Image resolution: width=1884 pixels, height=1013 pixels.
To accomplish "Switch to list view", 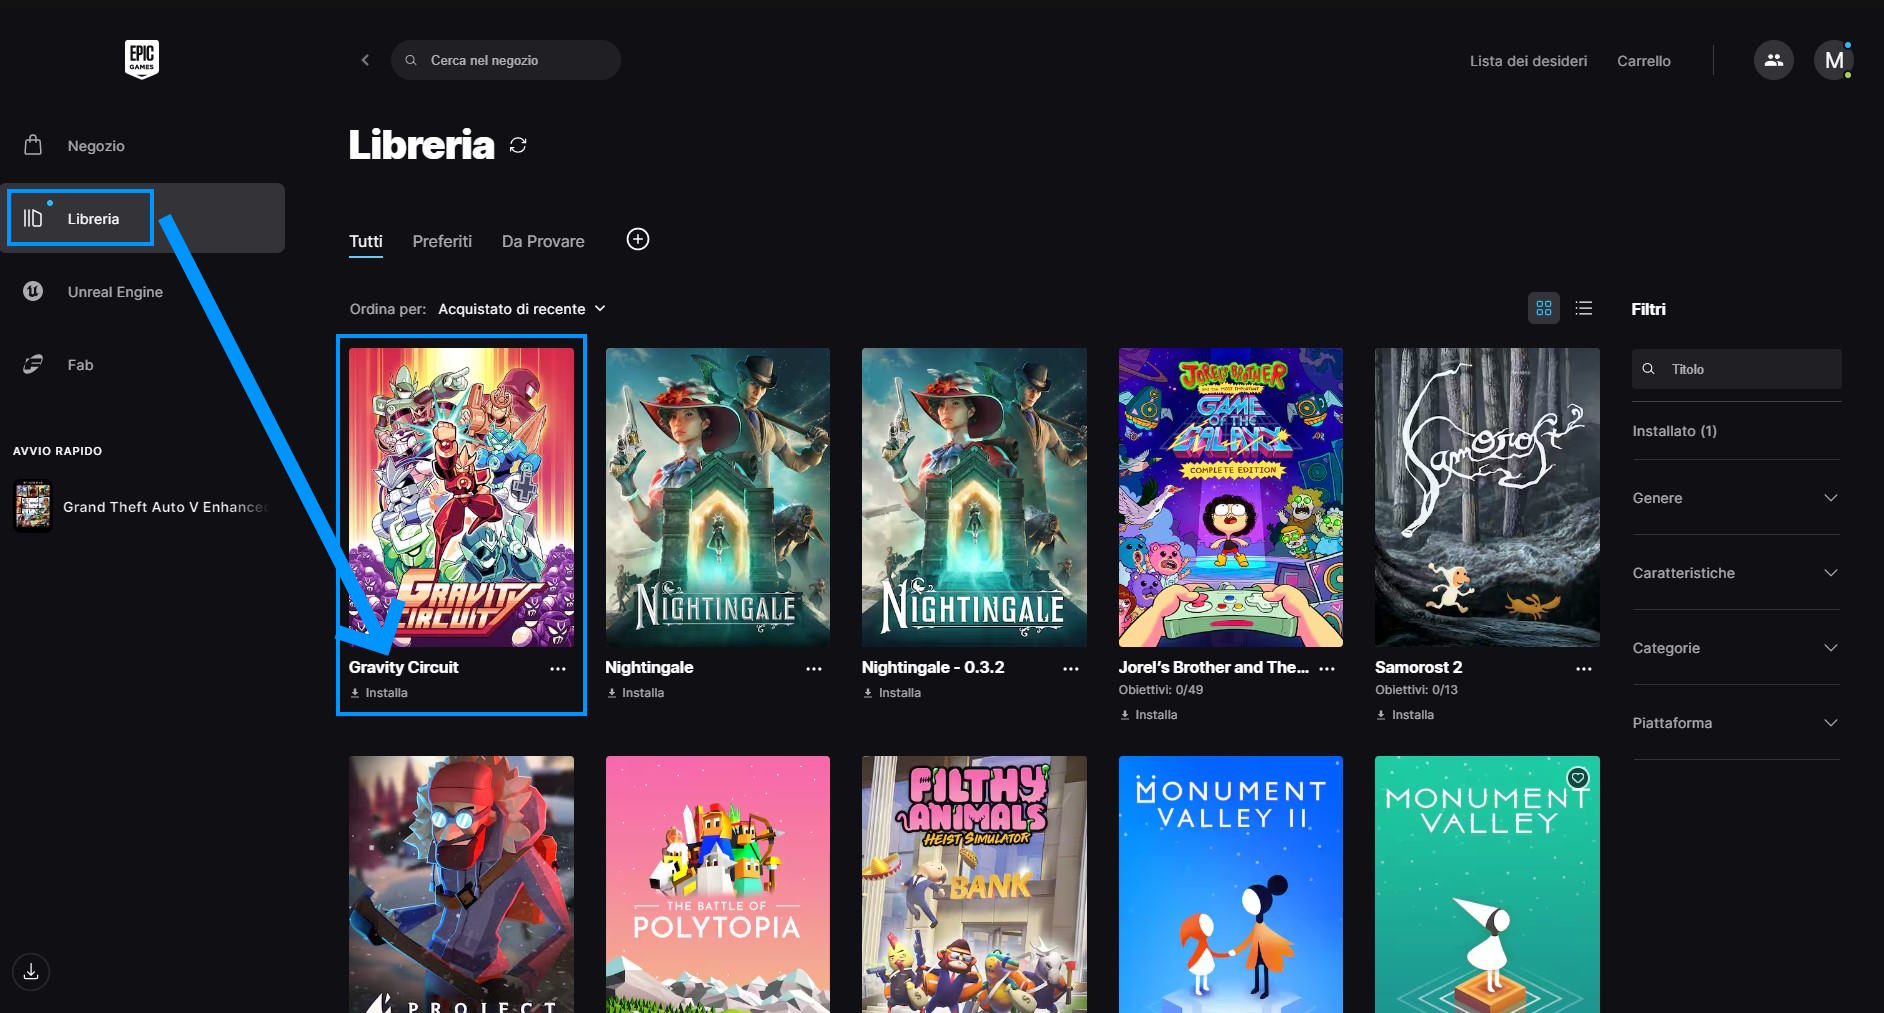I will [1583, 308].
